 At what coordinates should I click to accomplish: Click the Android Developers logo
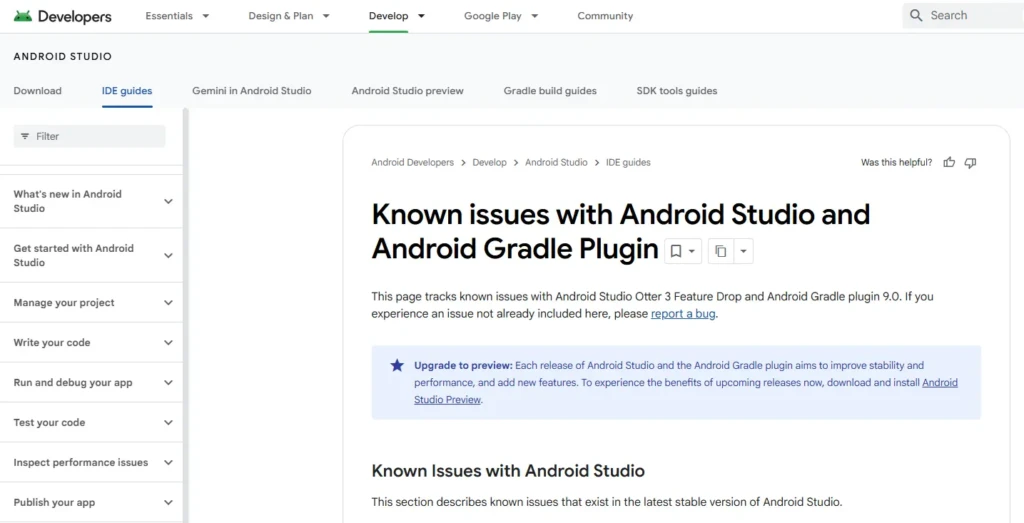pos(63,16)
